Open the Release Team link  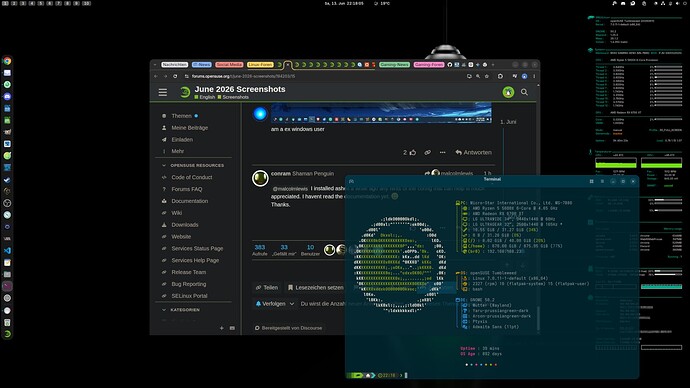(x=188, y=272)
